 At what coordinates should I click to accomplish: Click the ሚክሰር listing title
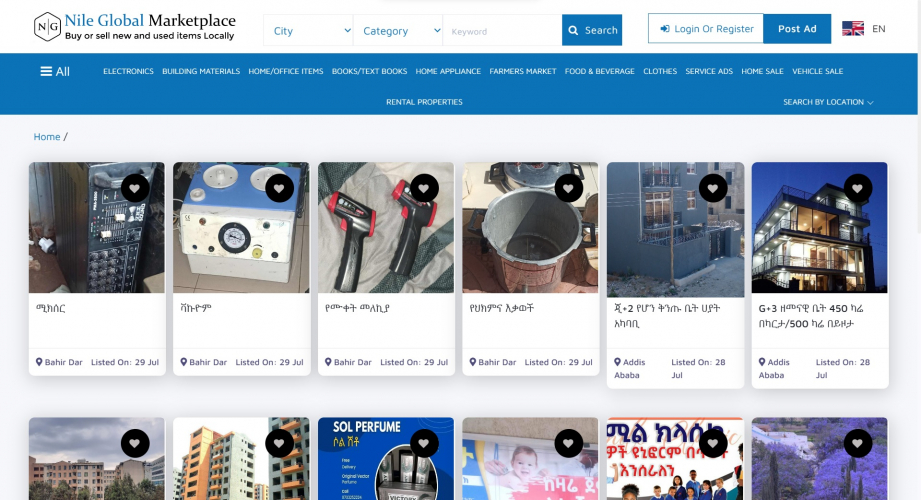[51, 308]
